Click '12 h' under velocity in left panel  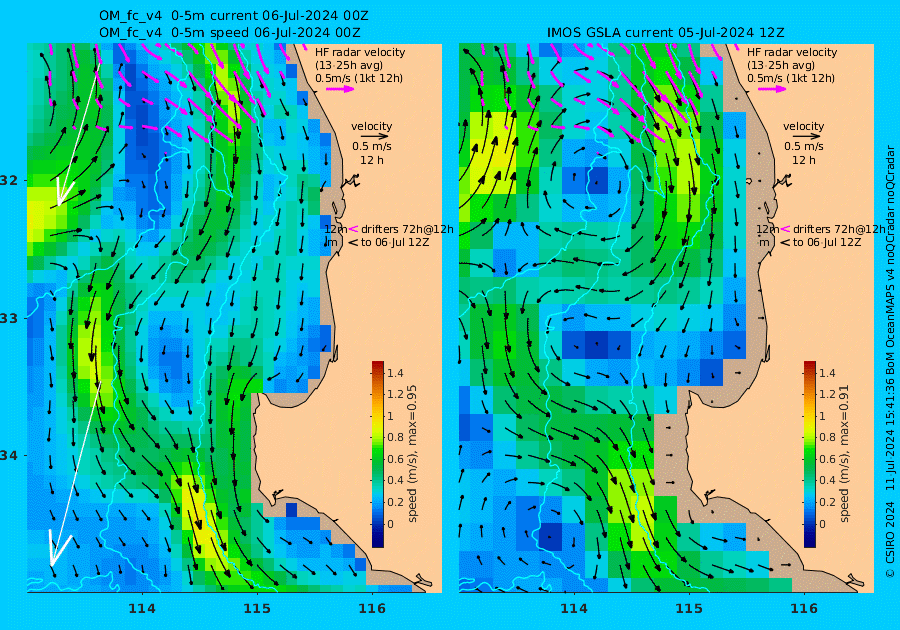pyautogui.click(x=371, y=160)
